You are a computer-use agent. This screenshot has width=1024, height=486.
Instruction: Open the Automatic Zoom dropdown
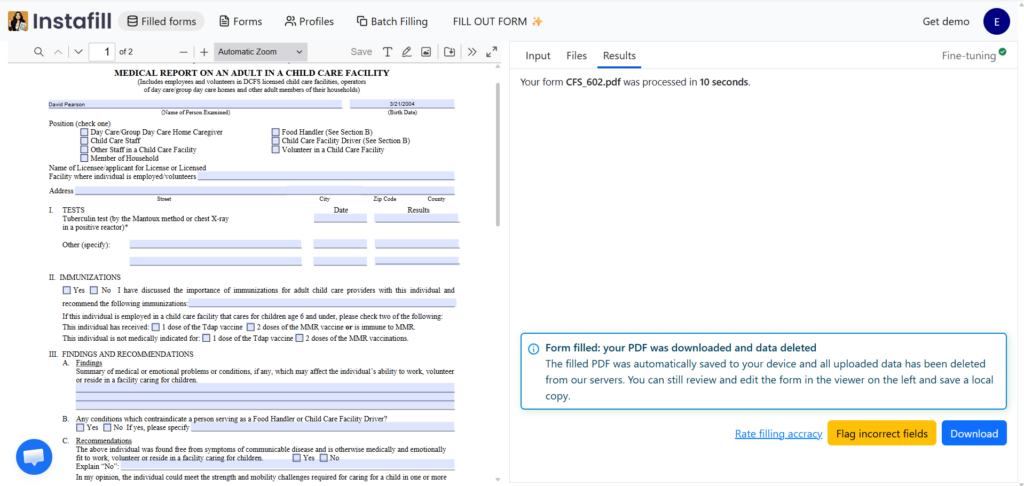260,52
